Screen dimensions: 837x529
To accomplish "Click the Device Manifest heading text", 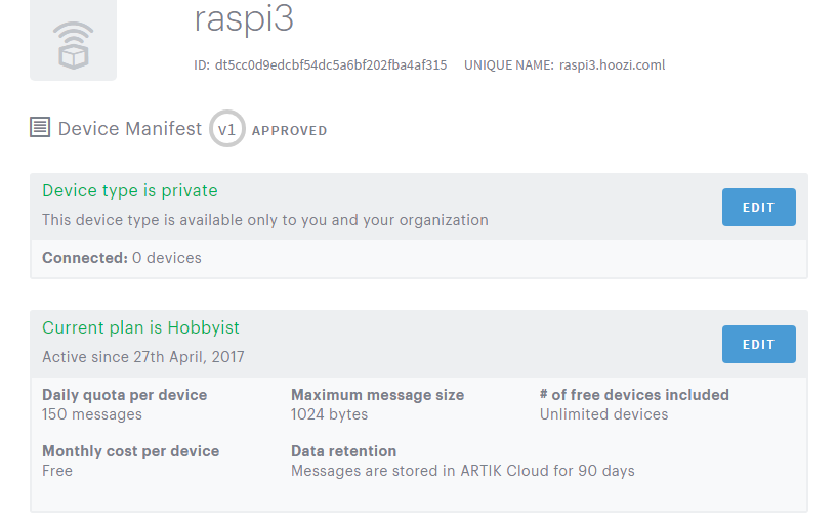I will 130,129.
